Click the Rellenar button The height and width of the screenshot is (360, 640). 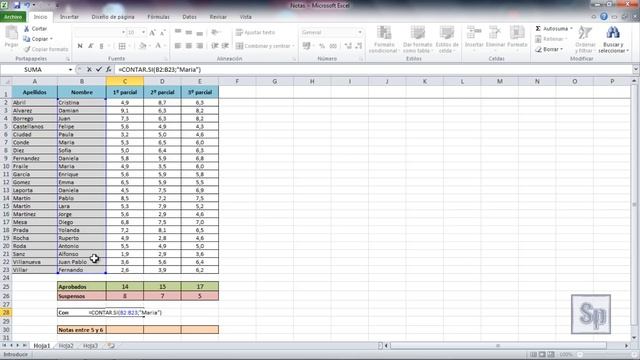[x=551, y=39]
